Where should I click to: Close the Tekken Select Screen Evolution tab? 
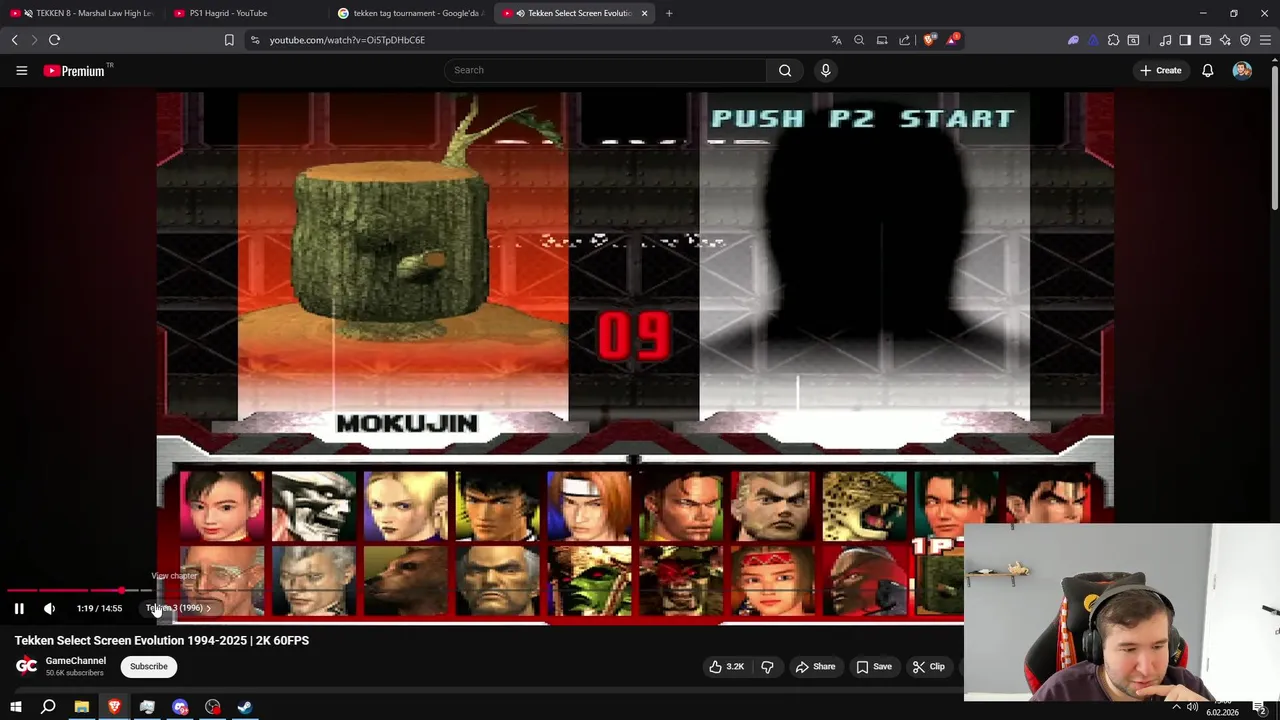644,13
